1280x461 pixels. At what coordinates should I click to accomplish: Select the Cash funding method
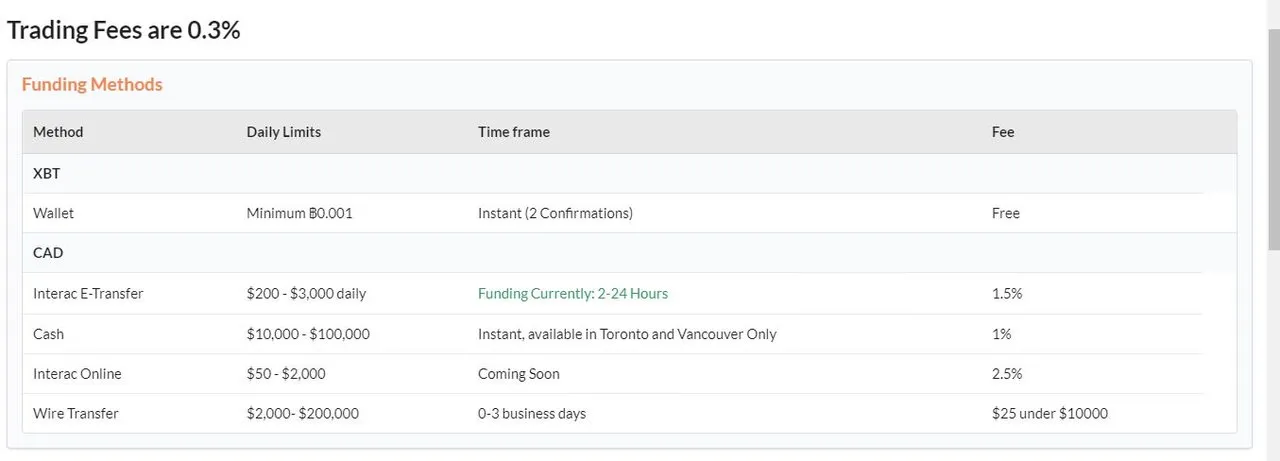coord(48,334)
